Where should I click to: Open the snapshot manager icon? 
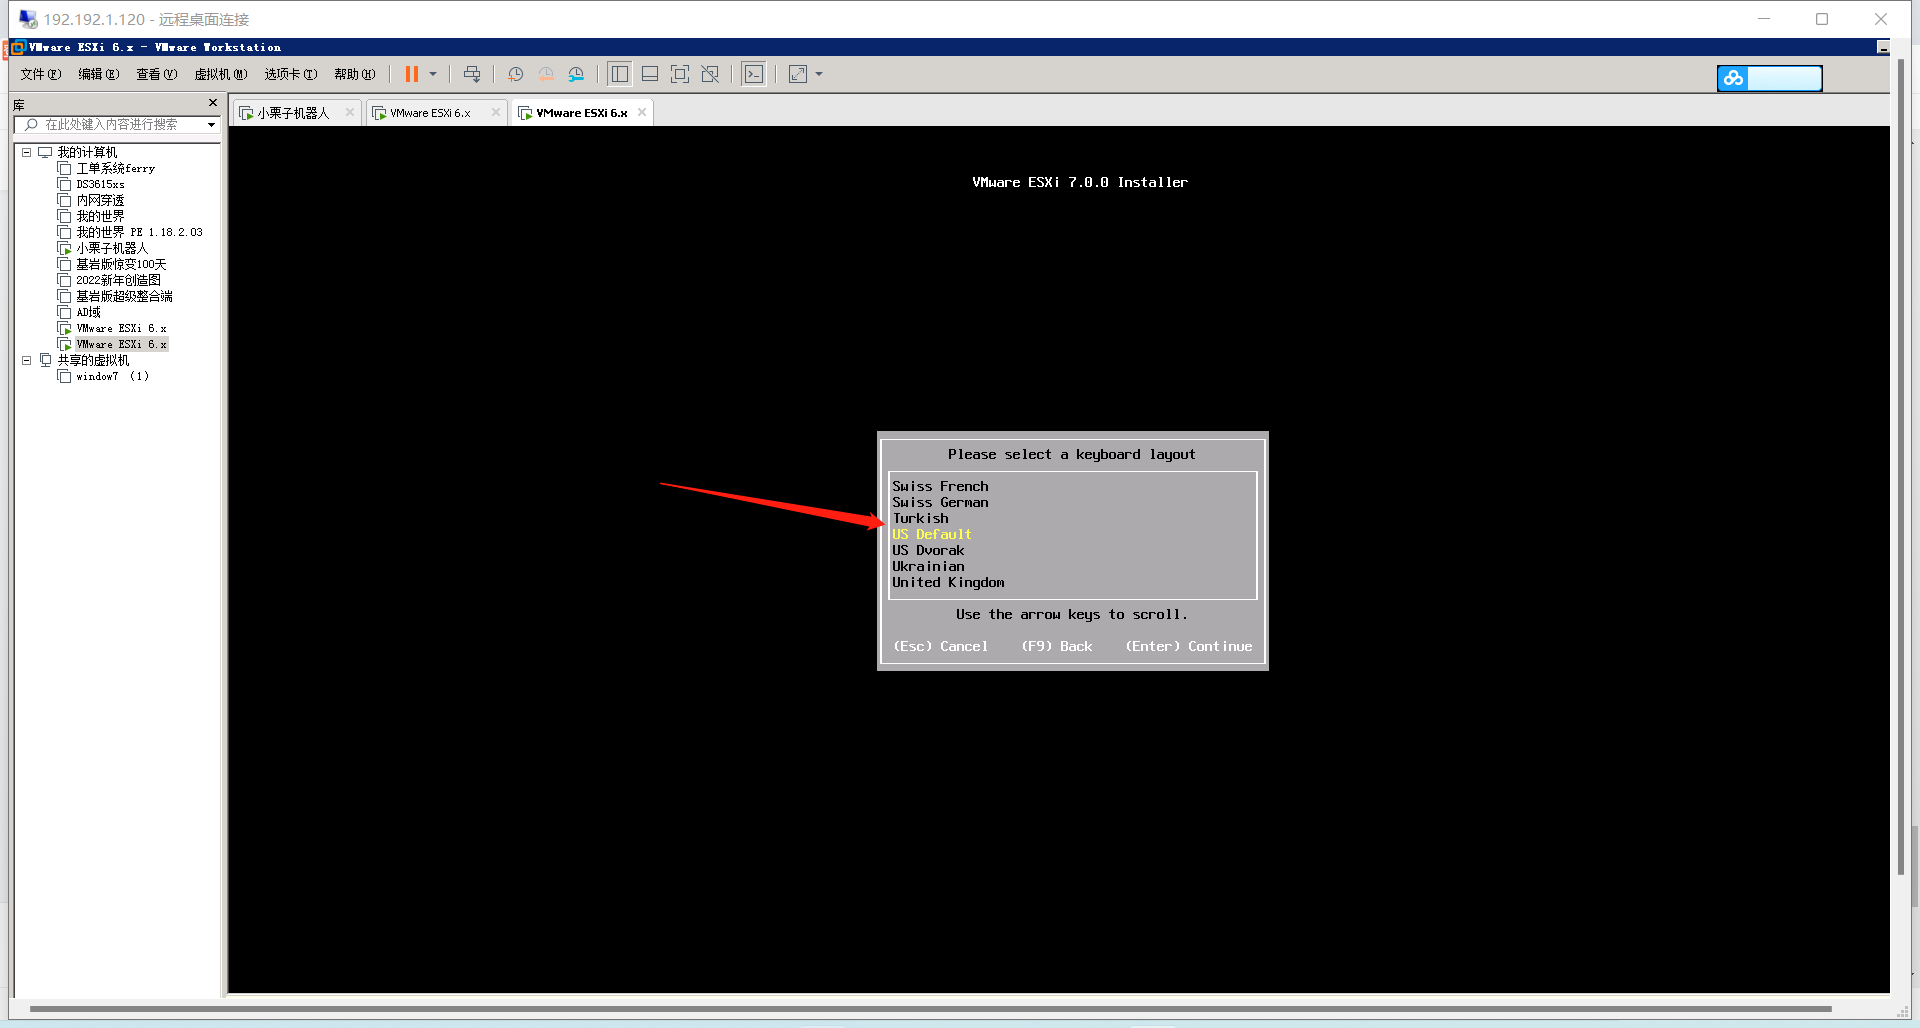pos(576,74)
